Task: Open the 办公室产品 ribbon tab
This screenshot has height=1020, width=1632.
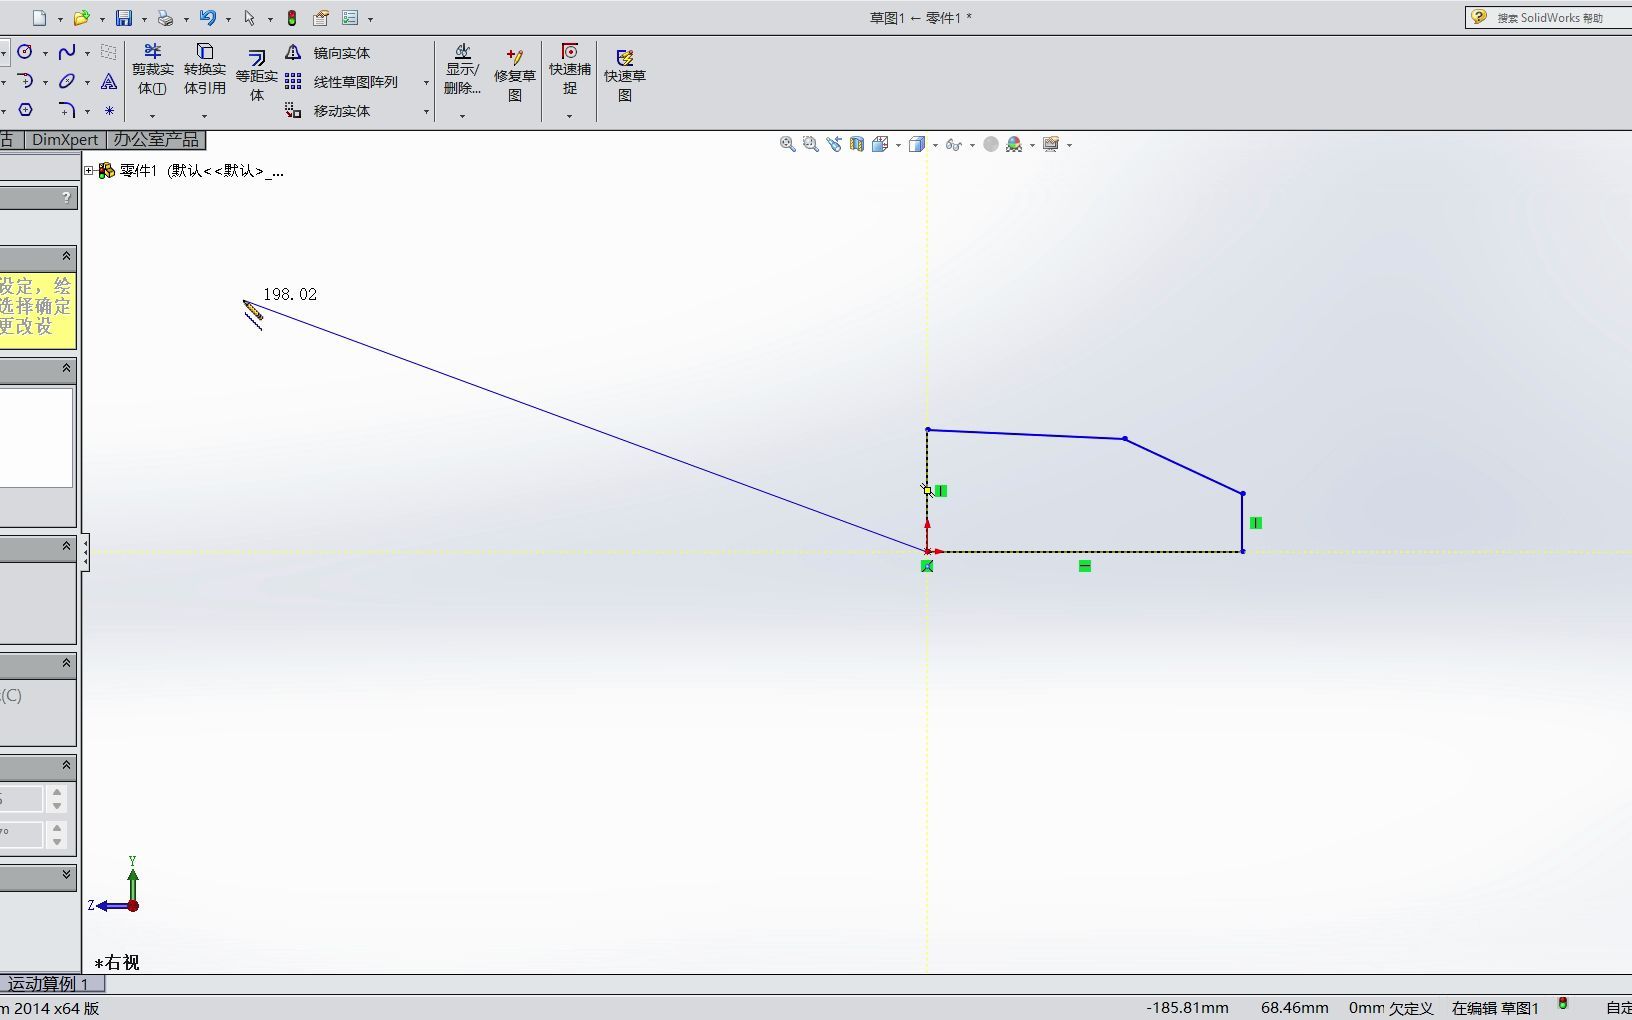Action: pos(156,139)
